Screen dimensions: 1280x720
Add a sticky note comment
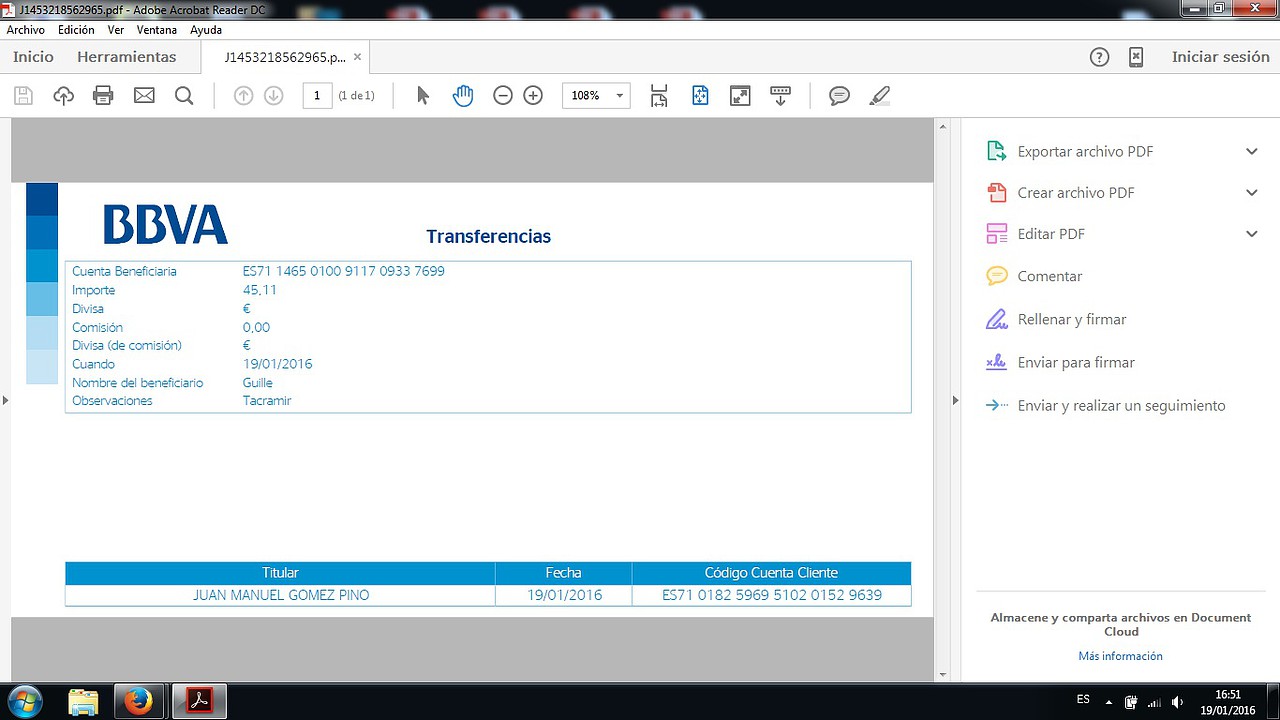839,96
